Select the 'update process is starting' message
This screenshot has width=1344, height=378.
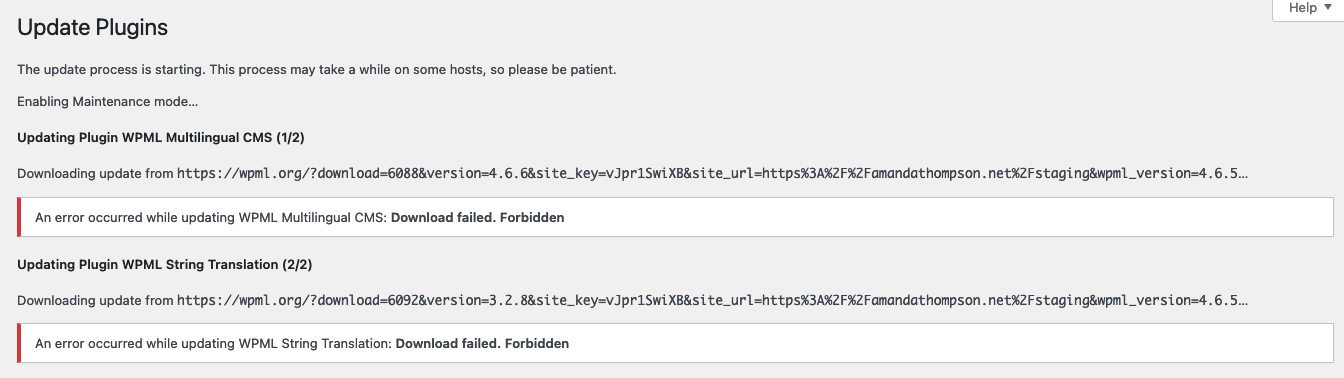pos(317,70)
